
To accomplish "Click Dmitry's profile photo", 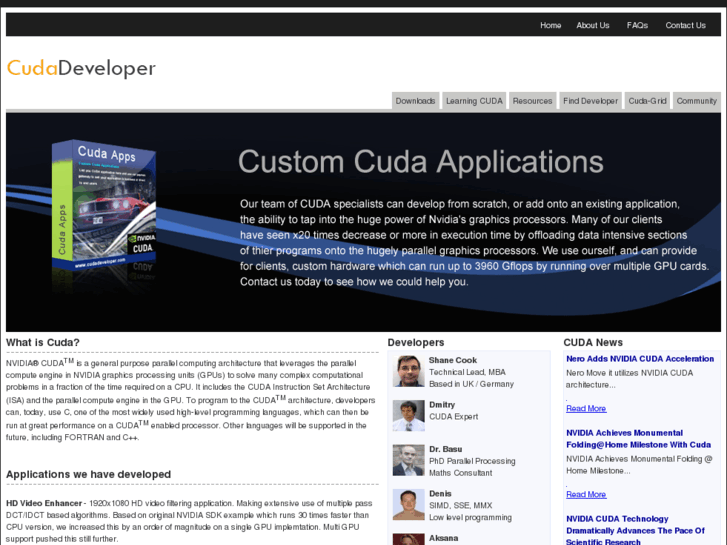I will point(408,416).
